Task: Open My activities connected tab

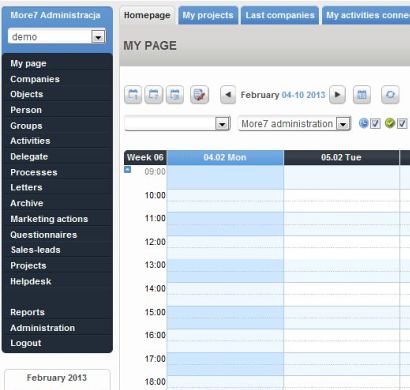Action: [366, 15]
